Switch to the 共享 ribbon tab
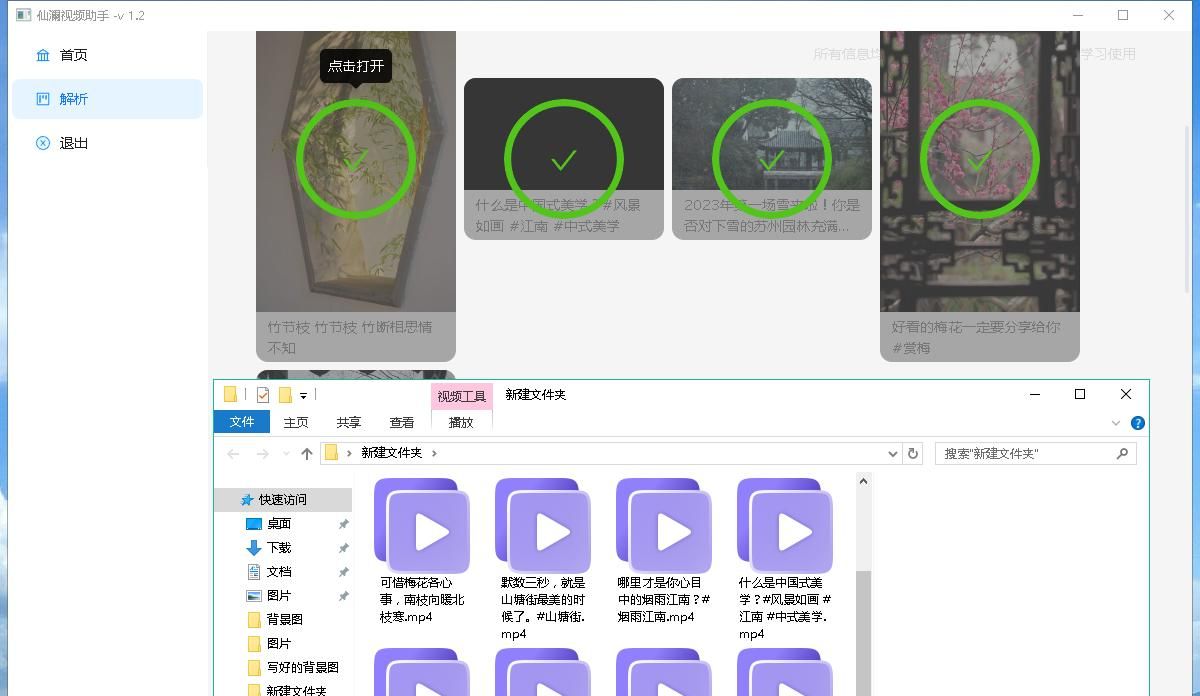Image resolution: width=1200 pixels, height=696 pixels. (349, 422)
